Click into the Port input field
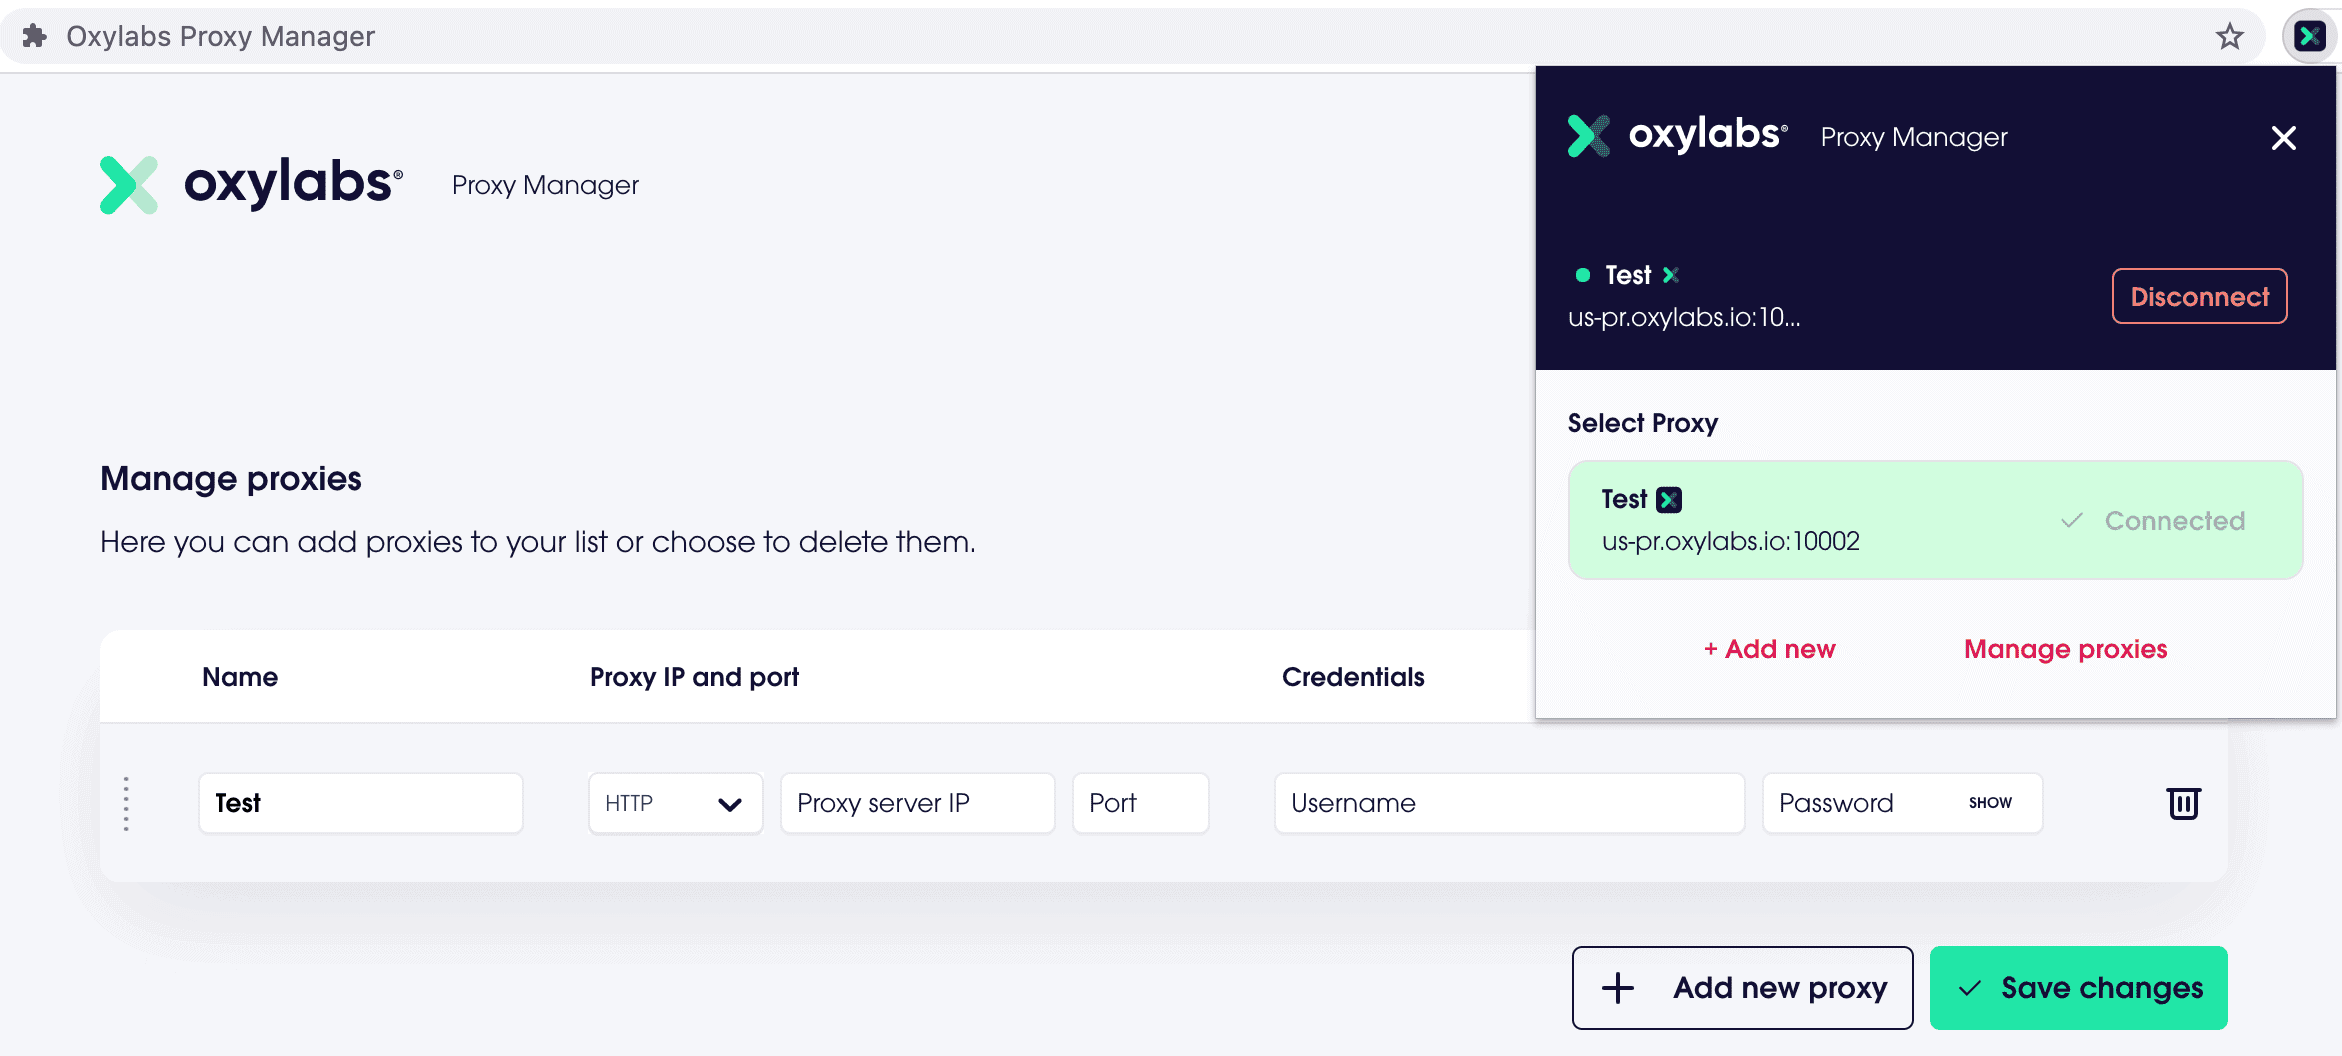 1140,803
